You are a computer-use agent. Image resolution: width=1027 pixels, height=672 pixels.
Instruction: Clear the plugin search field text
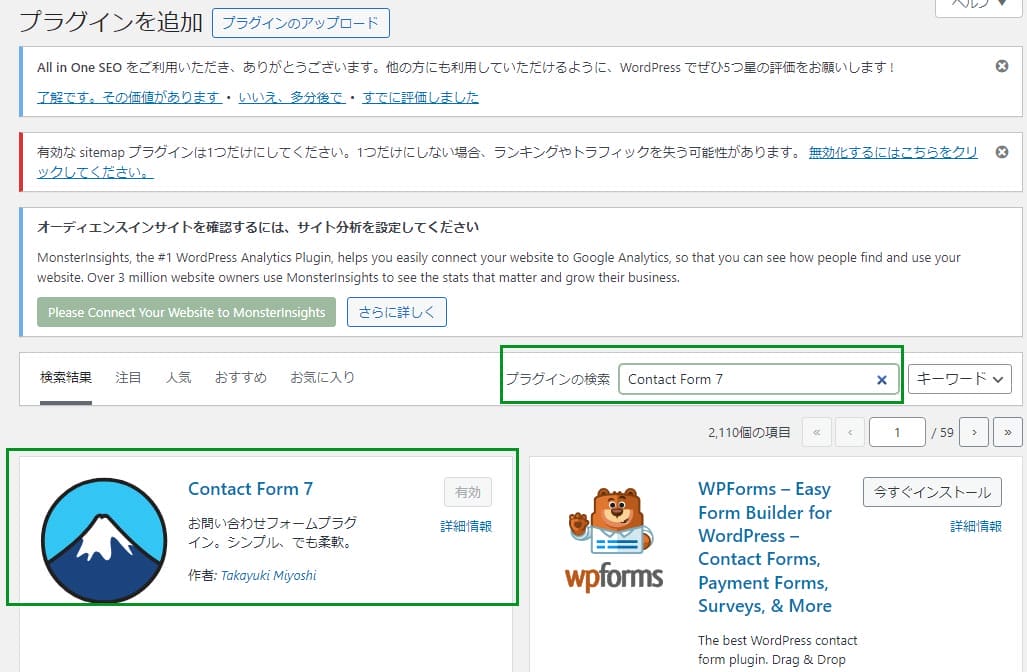882,380
